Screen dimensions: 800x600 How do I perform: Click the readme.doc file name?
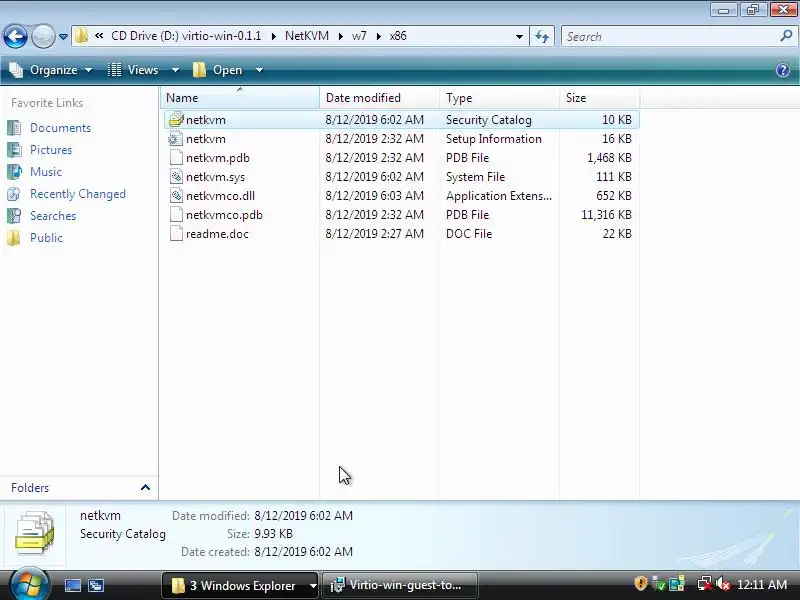pyautogui.click(x=217, y=234)
